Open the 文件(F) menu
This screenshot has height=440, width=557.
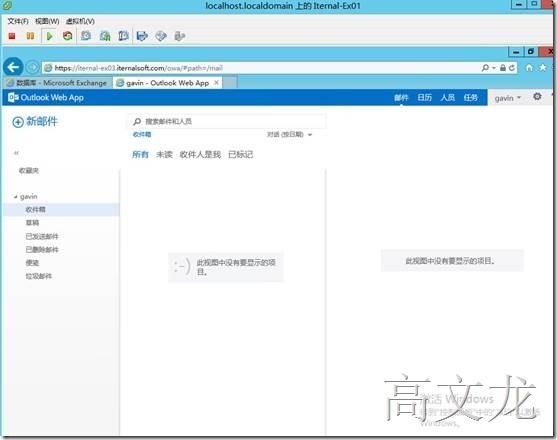pos(18,21)
